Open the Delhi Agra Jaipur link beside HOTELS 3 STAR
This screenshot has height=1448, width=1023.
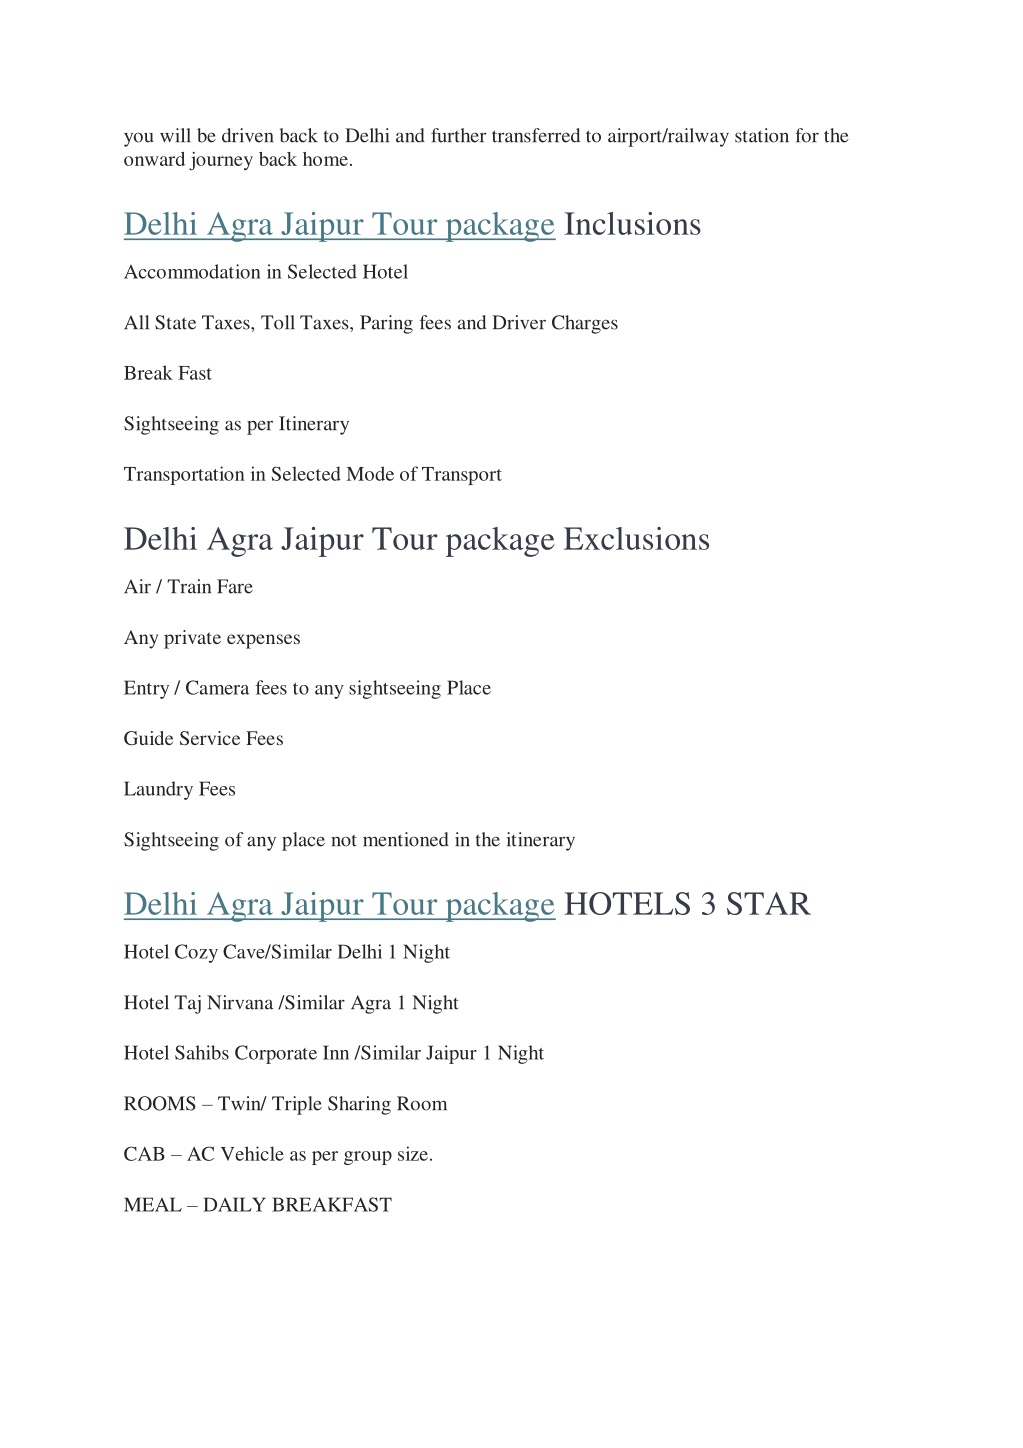coord(339,905)
